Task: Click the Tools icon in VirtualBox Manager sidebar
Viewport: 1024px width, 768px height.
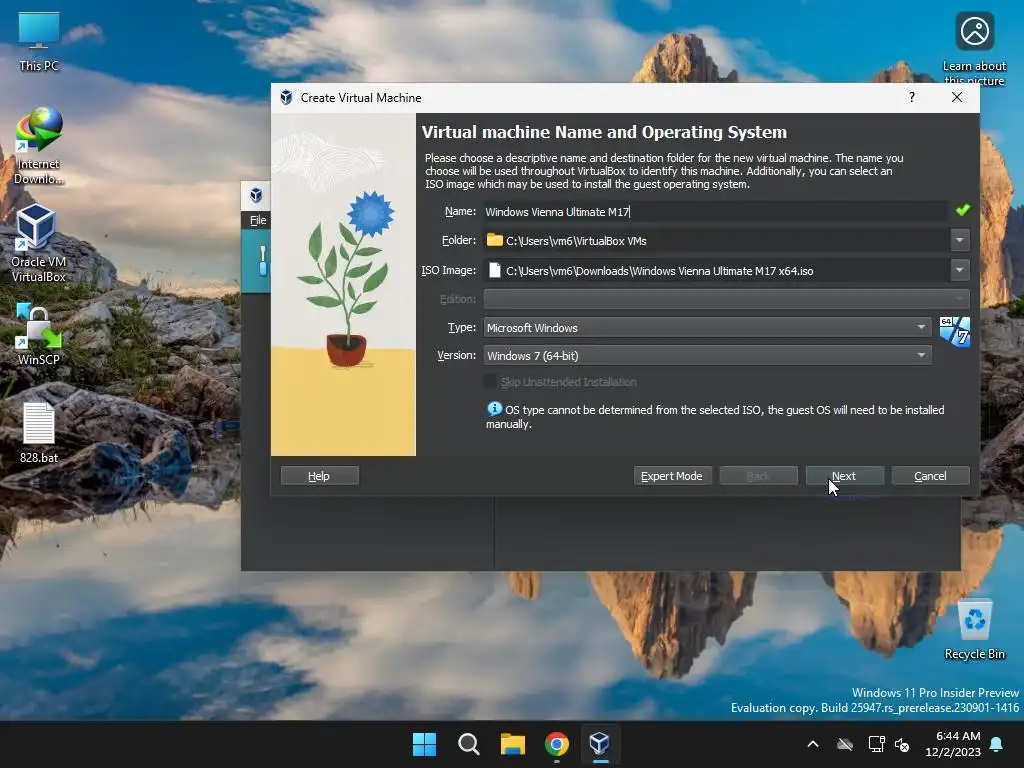Action: [263, 261]
